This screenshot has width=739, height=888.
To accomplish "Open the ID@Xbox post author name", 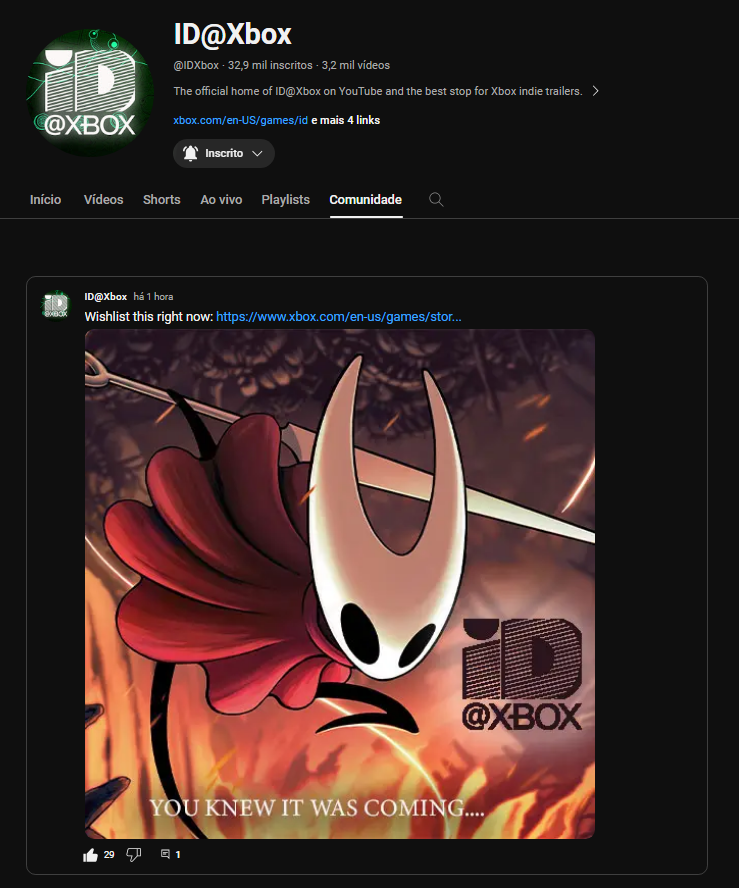I will point(106,297).
